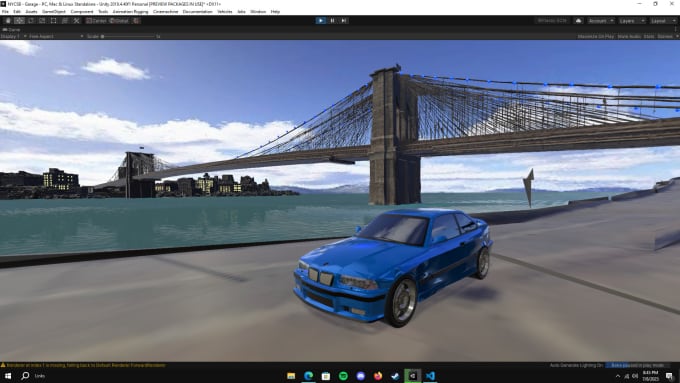Open the Account dropdown

(600, 20)
